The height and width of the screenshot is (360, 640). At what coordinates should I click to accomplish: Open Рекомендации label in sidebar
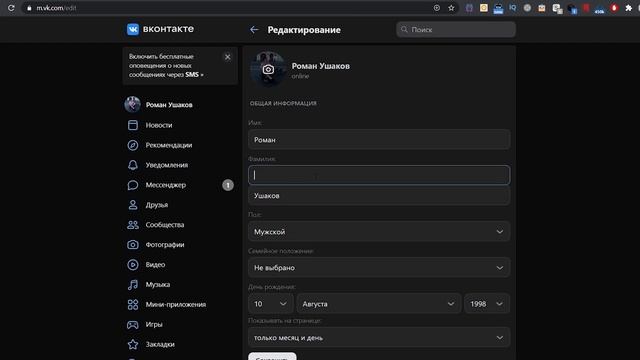(x=169, y=145)
